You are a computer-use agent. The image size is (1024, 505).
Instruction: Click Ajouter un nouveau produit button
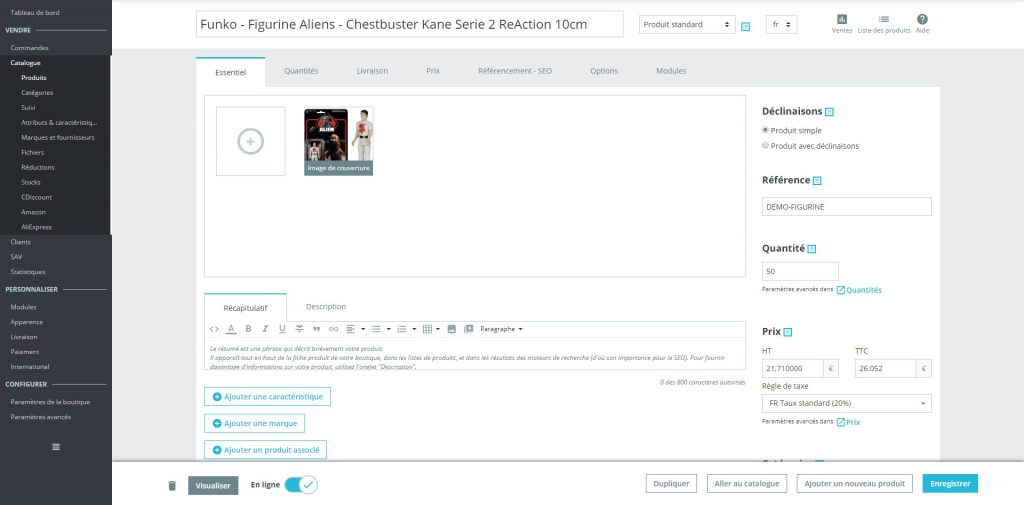pyautogui.click(x=854, y=484)
